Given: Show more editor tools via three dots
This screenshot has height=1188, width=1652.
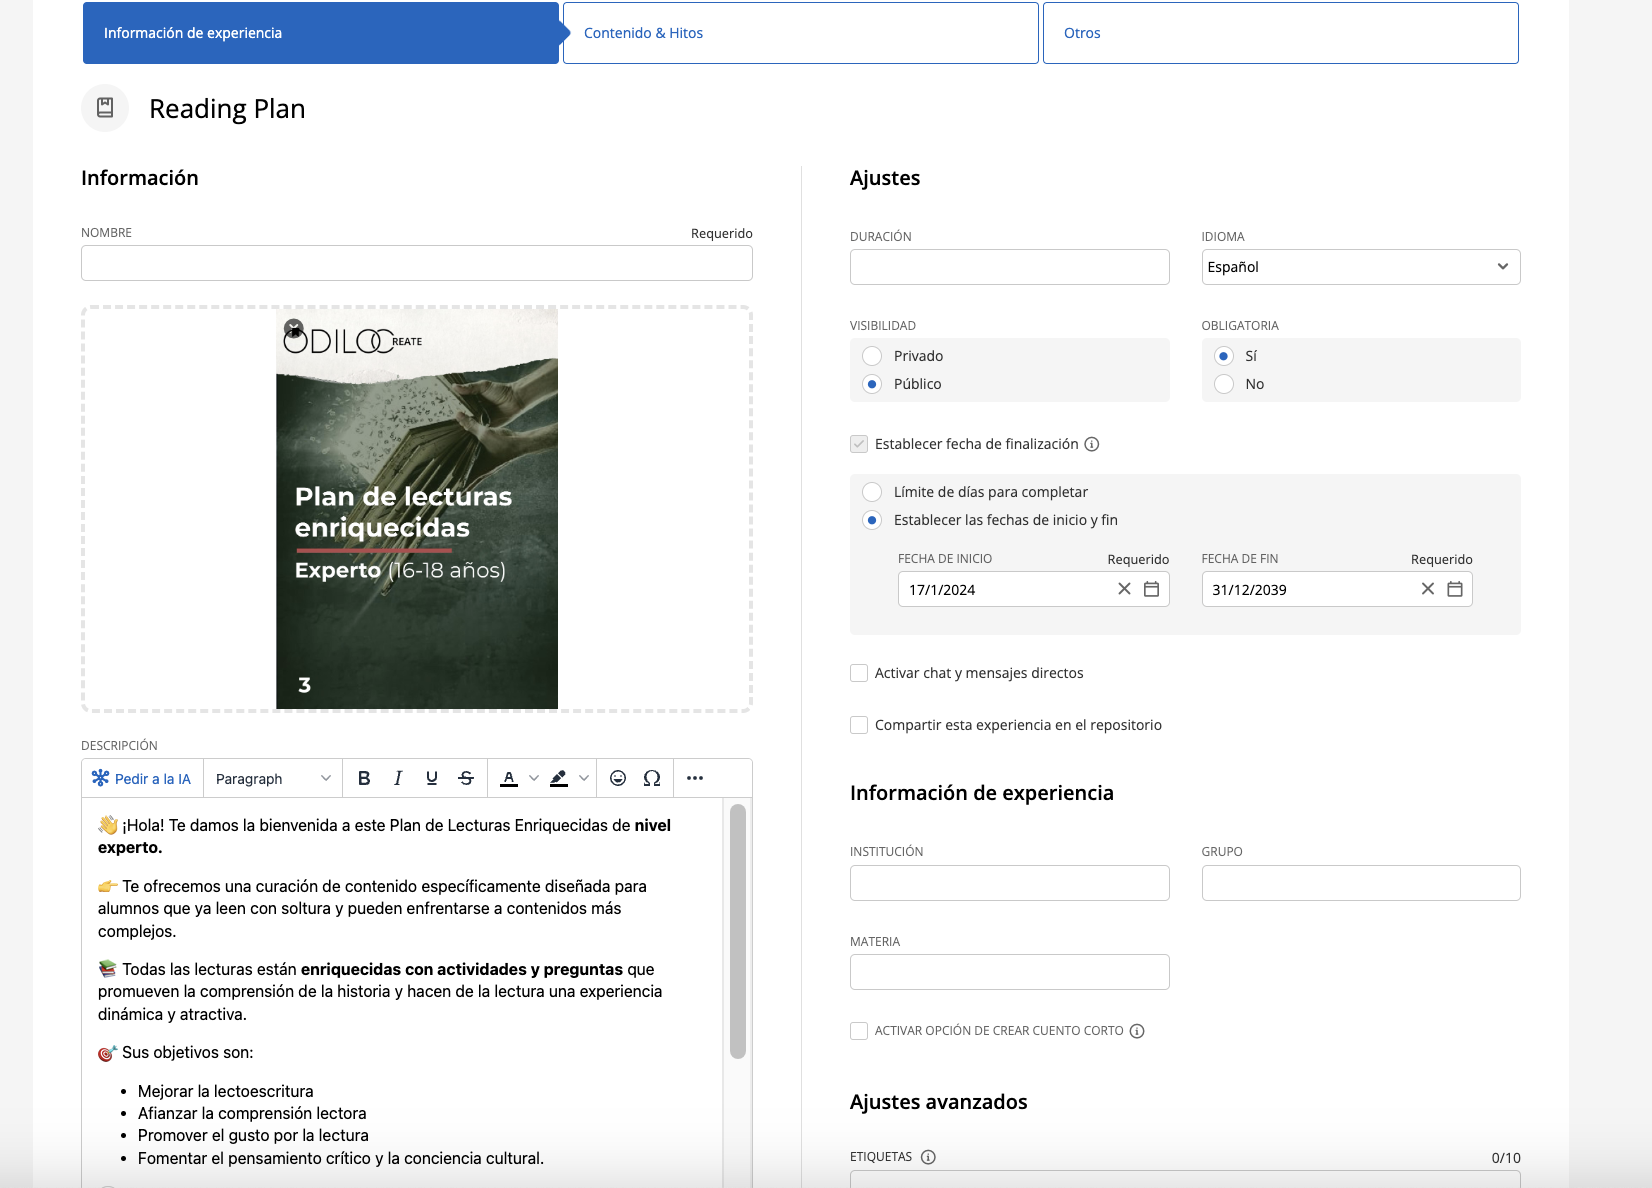Looking at the screenshot, I should (x=695, y=779).
